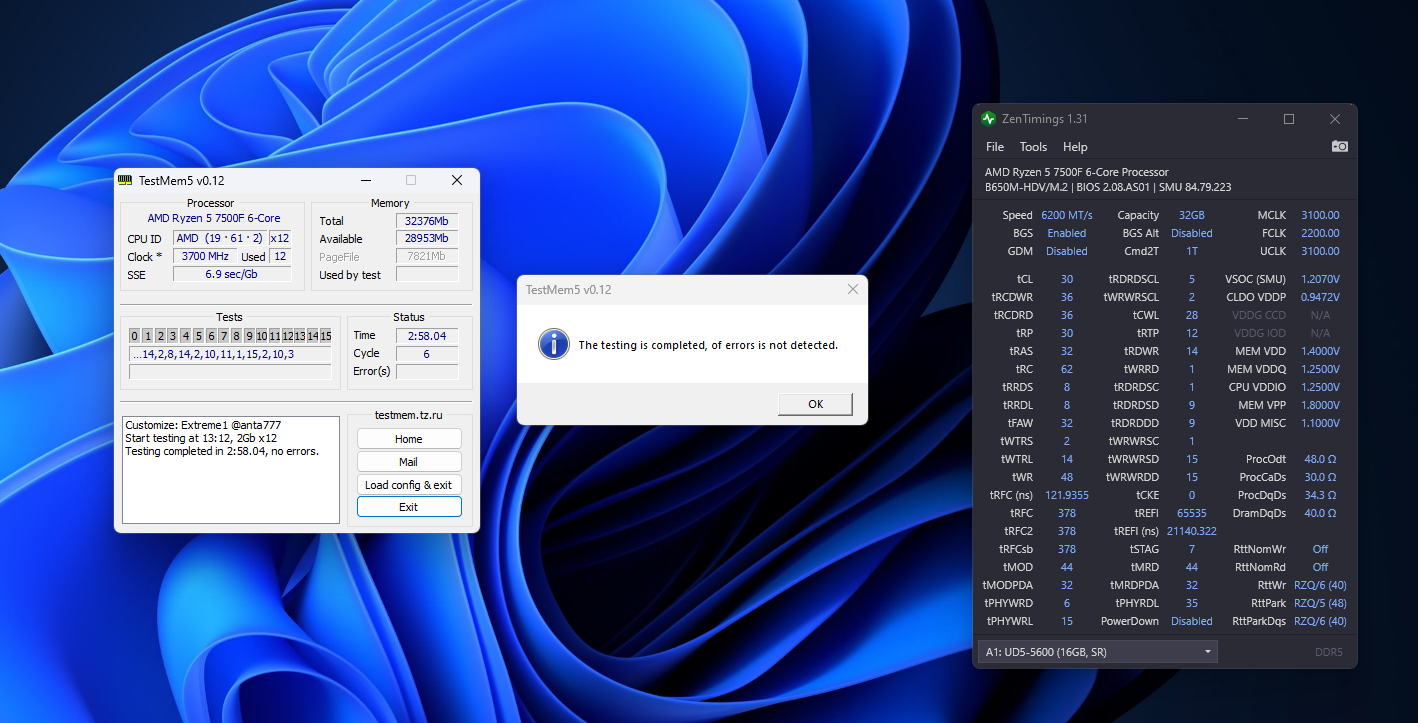Image resolution: width=1418 pixels, height=723 pixels.
Task: Click the FCLK value 2200.00
Action: click(x=1320, y=233)
